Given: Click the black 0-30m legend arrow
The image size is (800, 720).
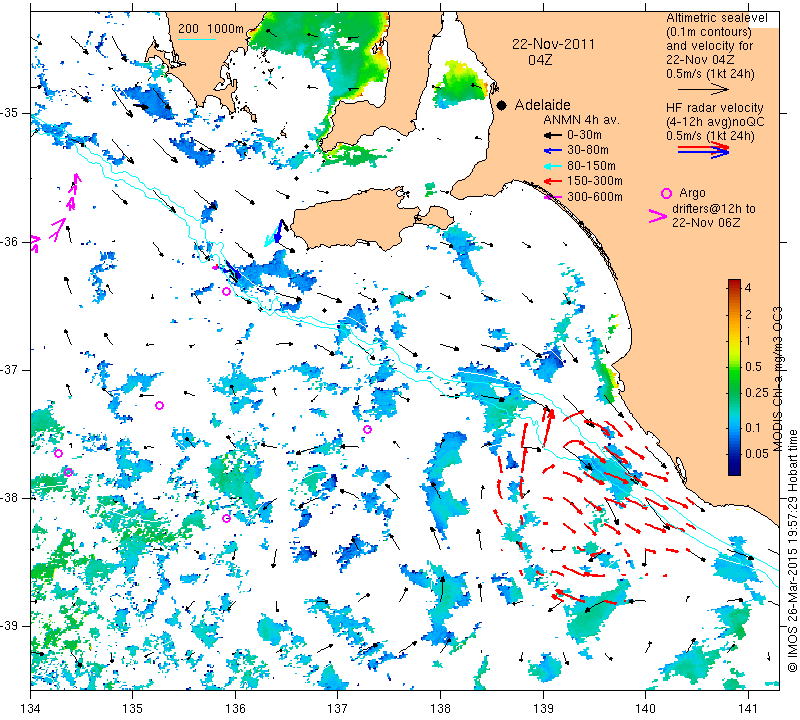Looking at the screenshot, I should (x=552, y=135).
